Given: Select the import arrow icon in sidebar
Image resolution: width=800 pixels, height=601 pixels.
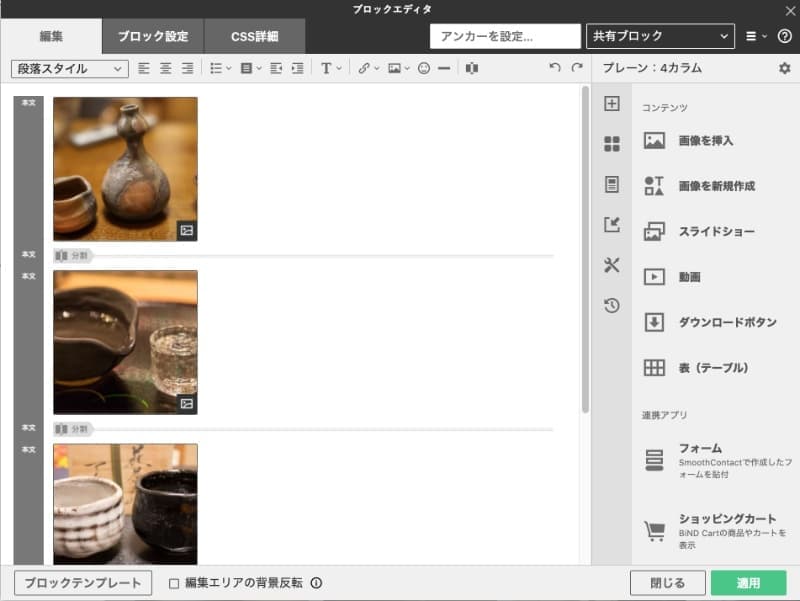Looking at the screenshot, I should coord(612,224).
